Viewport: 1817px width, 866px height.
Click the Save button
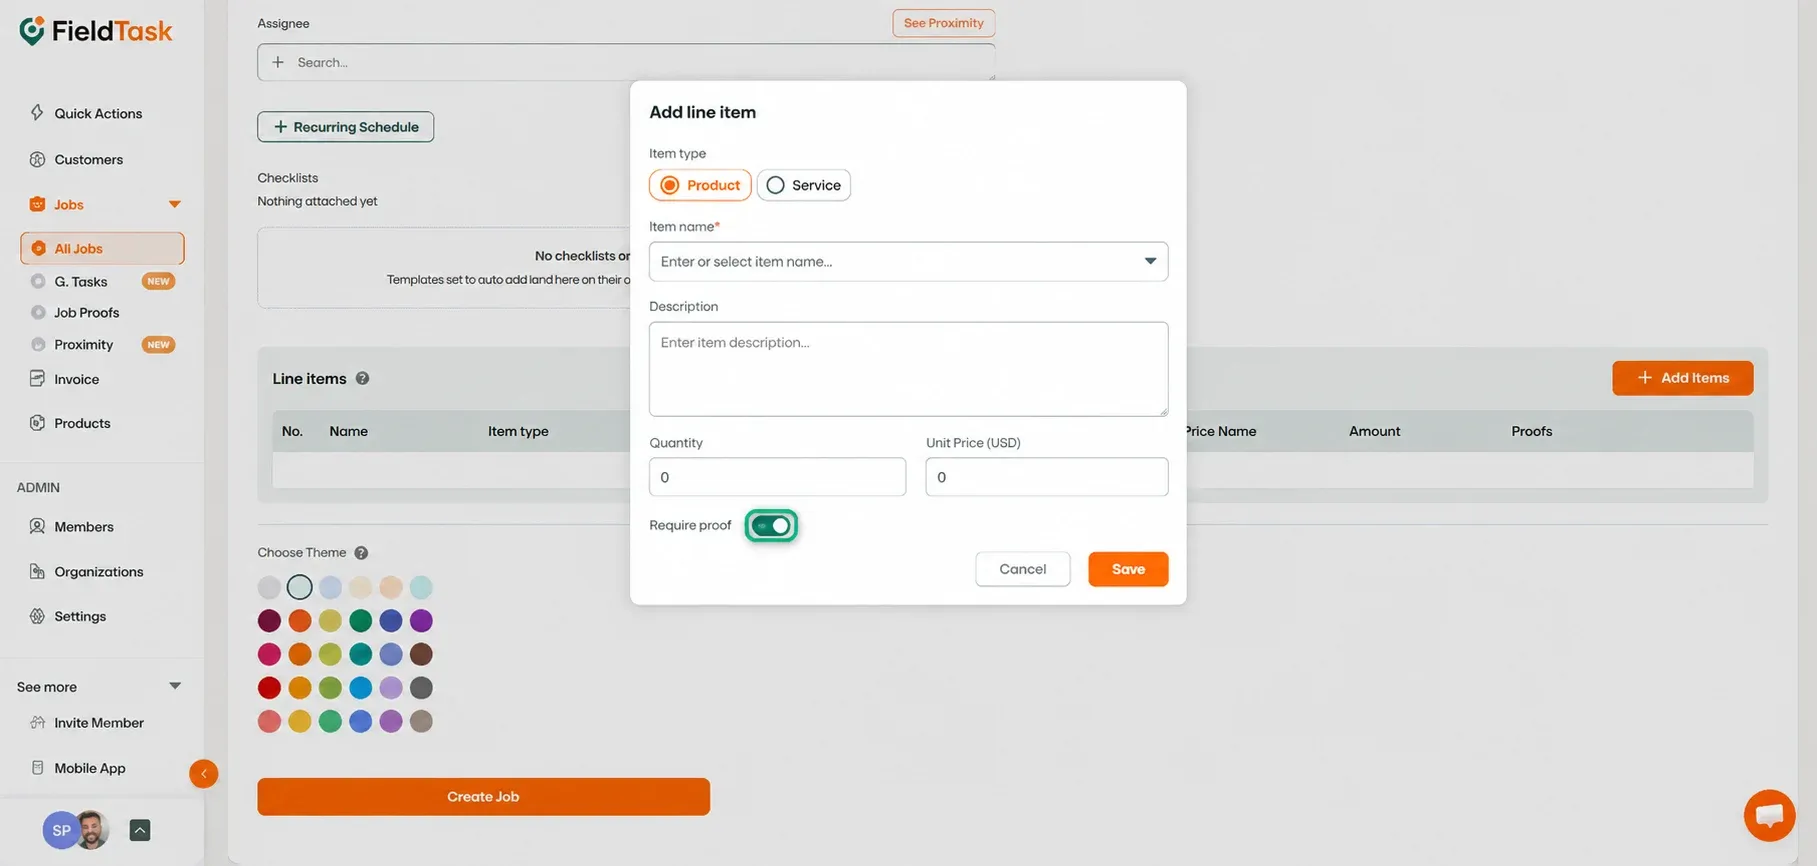point(1128,569)
